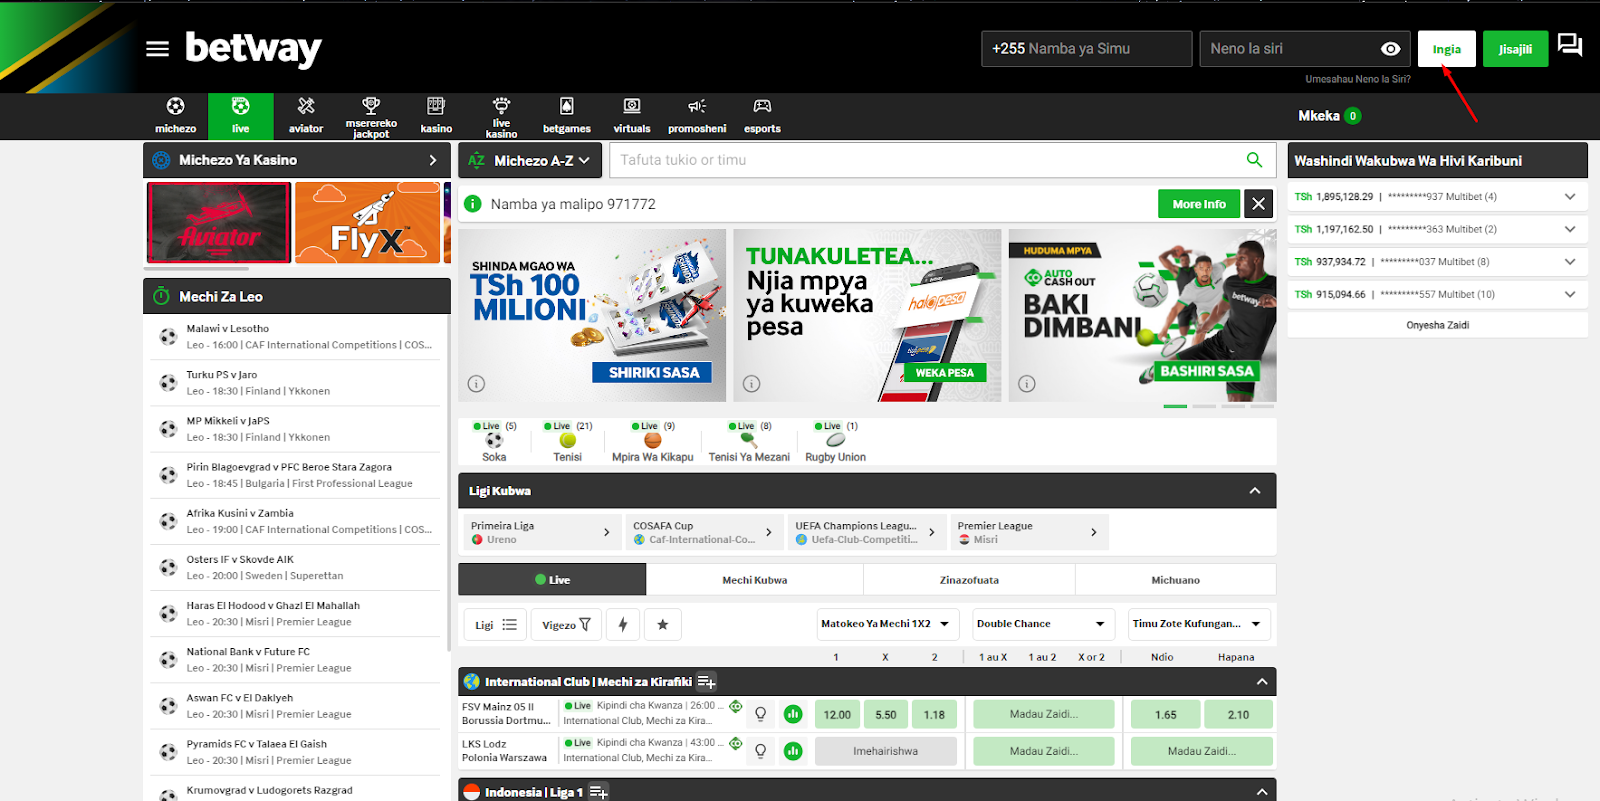
Task: Open promosheni nav item
Action: [x=697, y=116]
